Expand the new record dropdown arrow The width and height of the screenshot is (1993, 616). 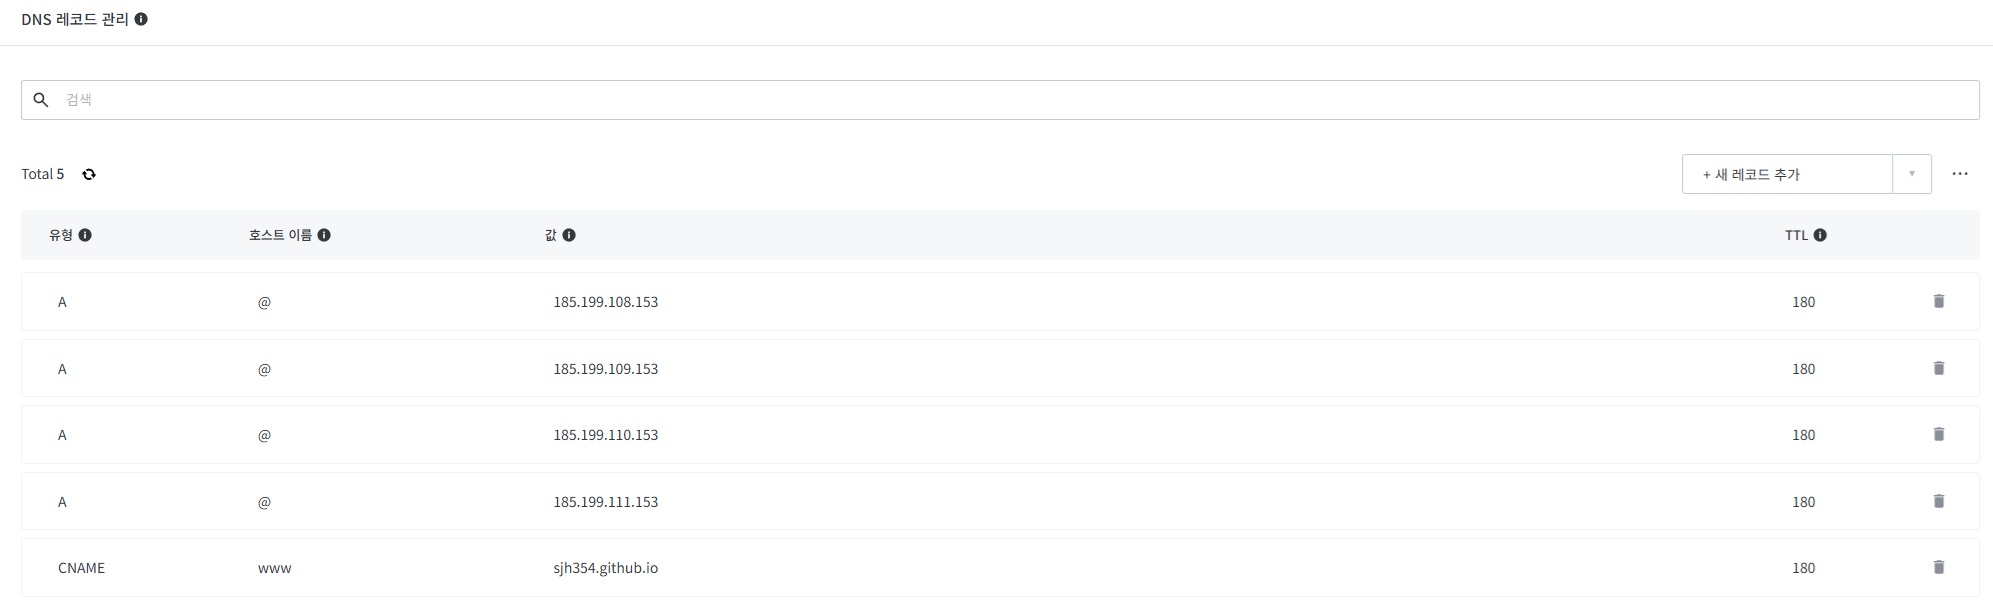(x=1911, y=174)
